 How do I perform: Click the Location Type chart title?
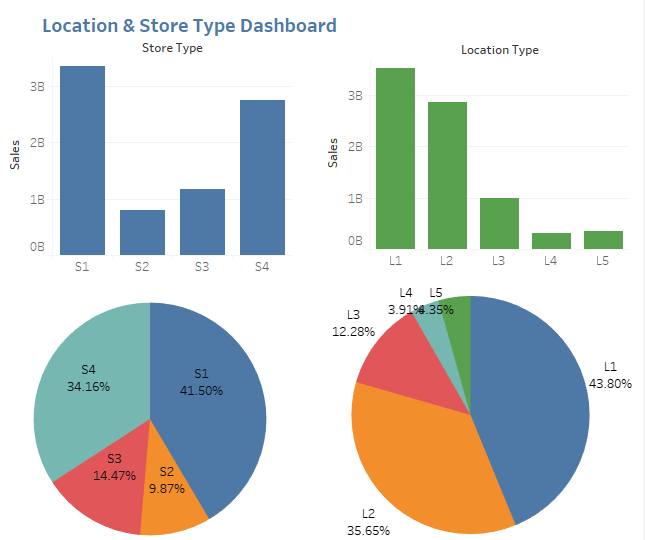click(x=499, y=49)
